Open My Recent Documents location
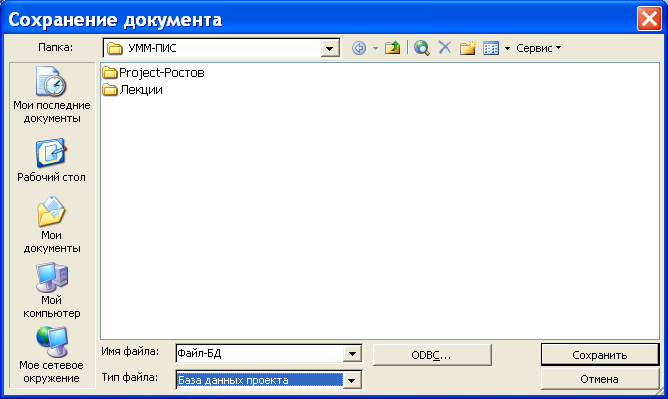This screenshot has height=399, width=668. 52,95
